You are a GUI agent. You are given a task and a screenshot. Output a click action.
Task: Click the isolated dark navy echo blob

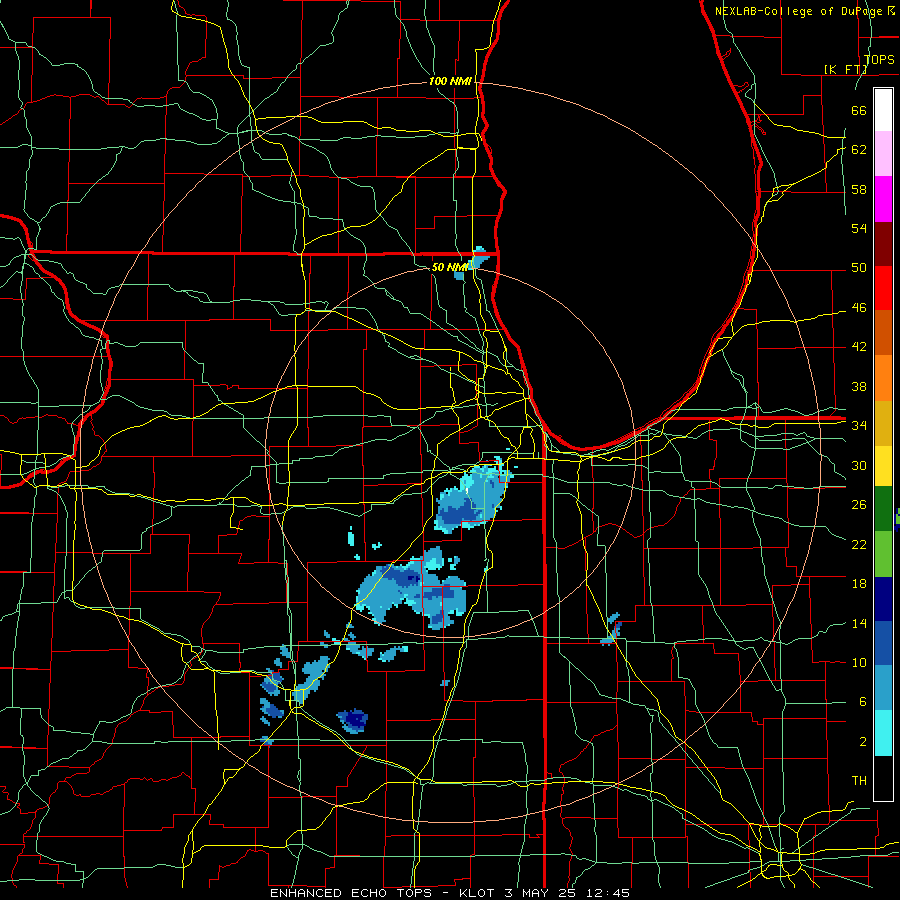pos(352,720)
